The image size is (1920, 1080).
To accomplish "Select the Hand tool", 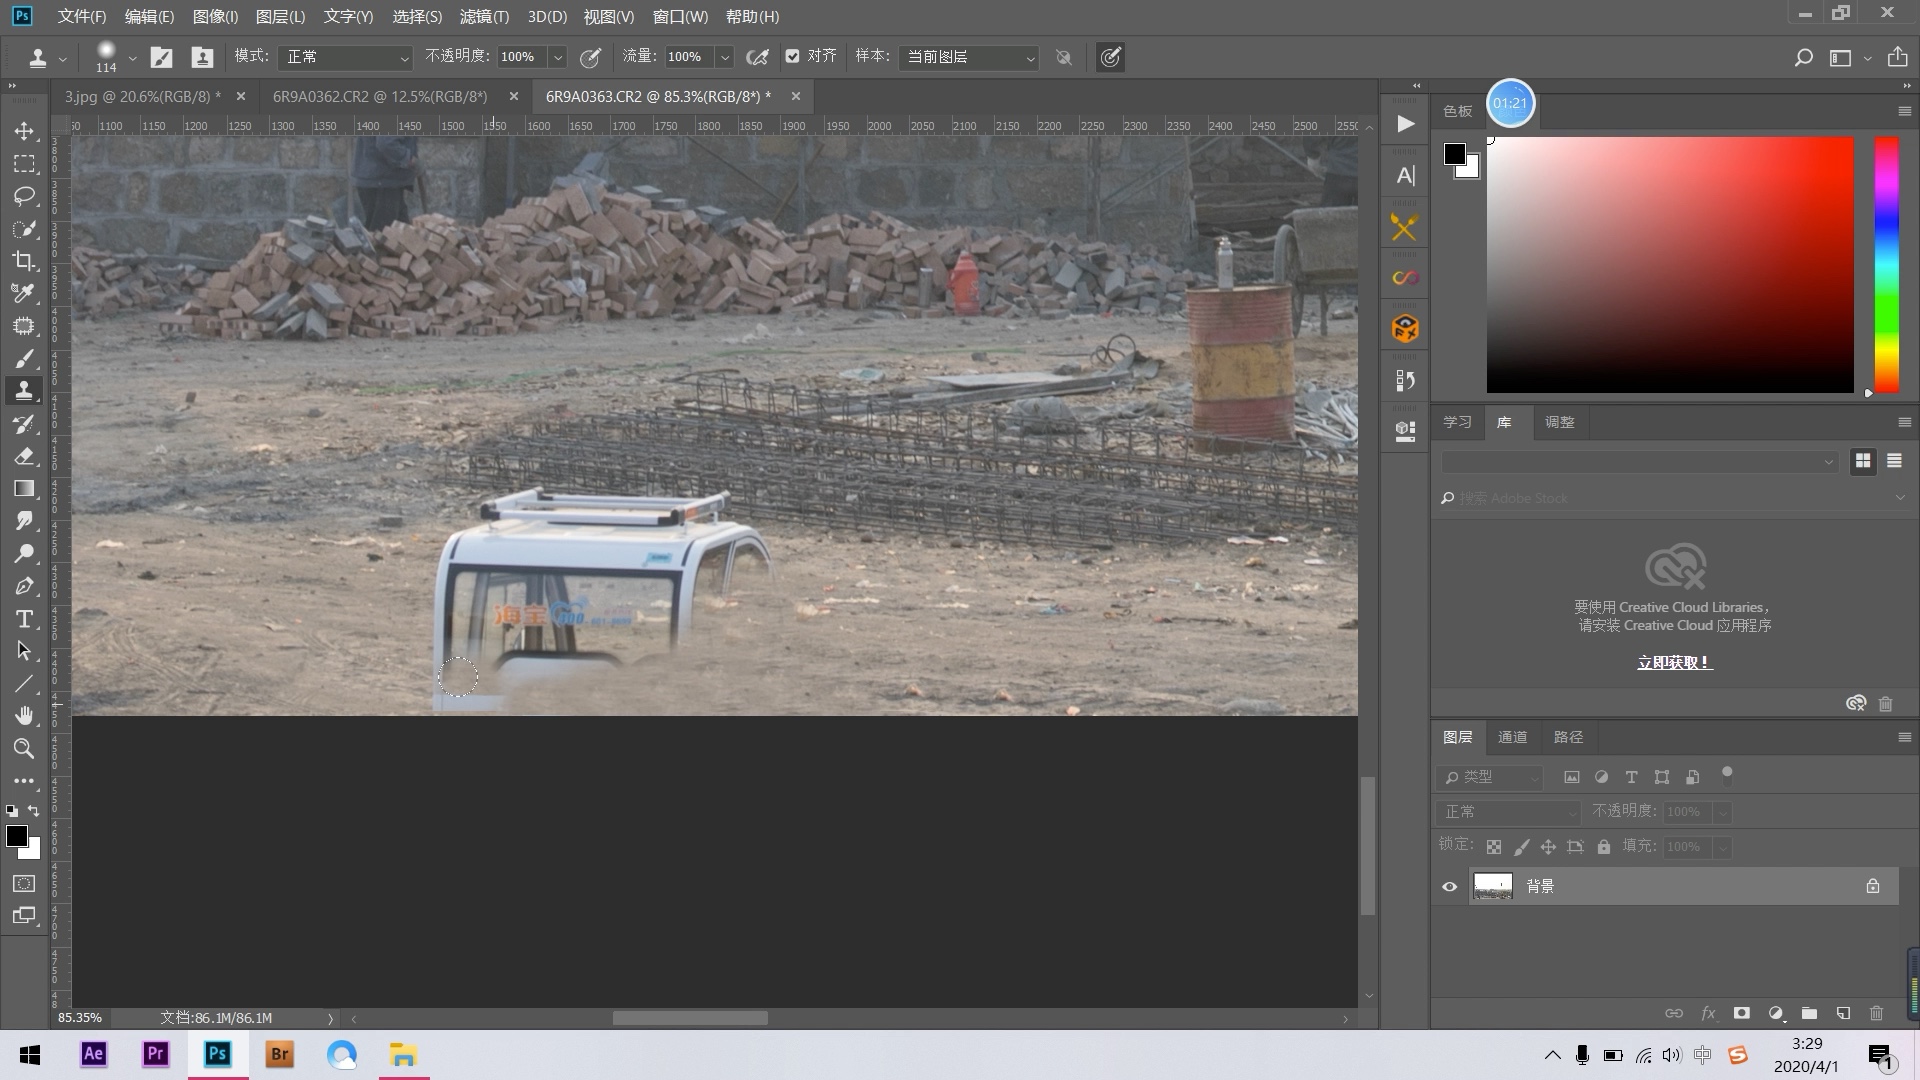I will point(24,716).
